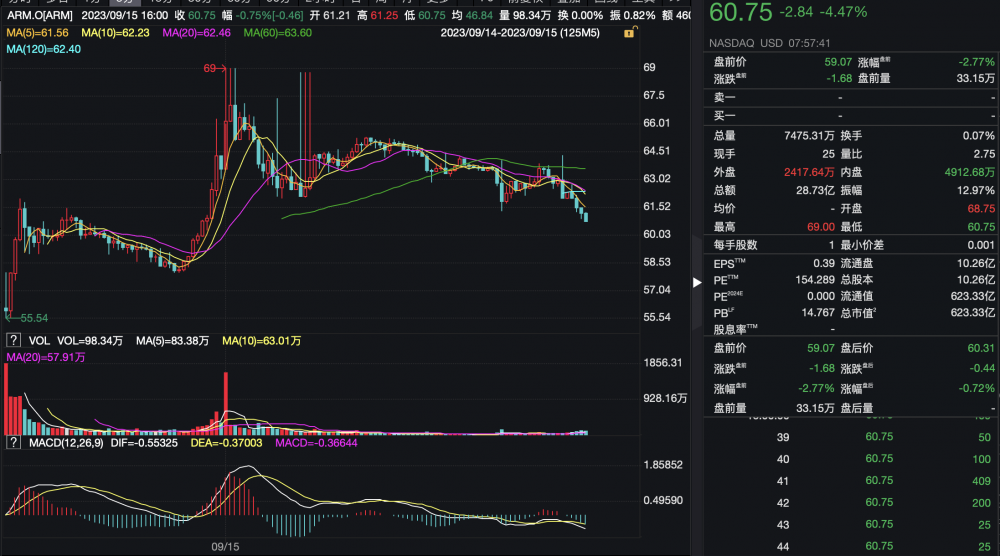Select tick row 42 with volume 200
This screenshot has width=1000, height=556.
coord(849,503)
